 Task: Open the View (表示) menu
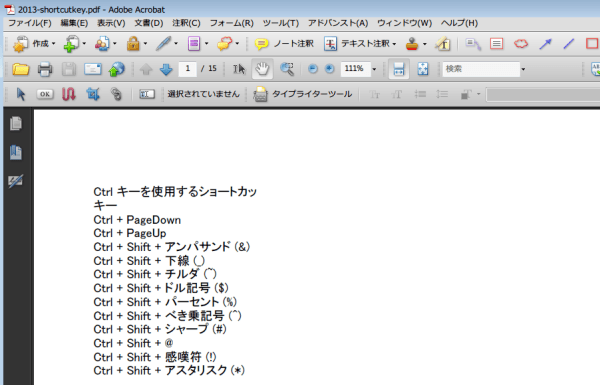tap(111, 23)
